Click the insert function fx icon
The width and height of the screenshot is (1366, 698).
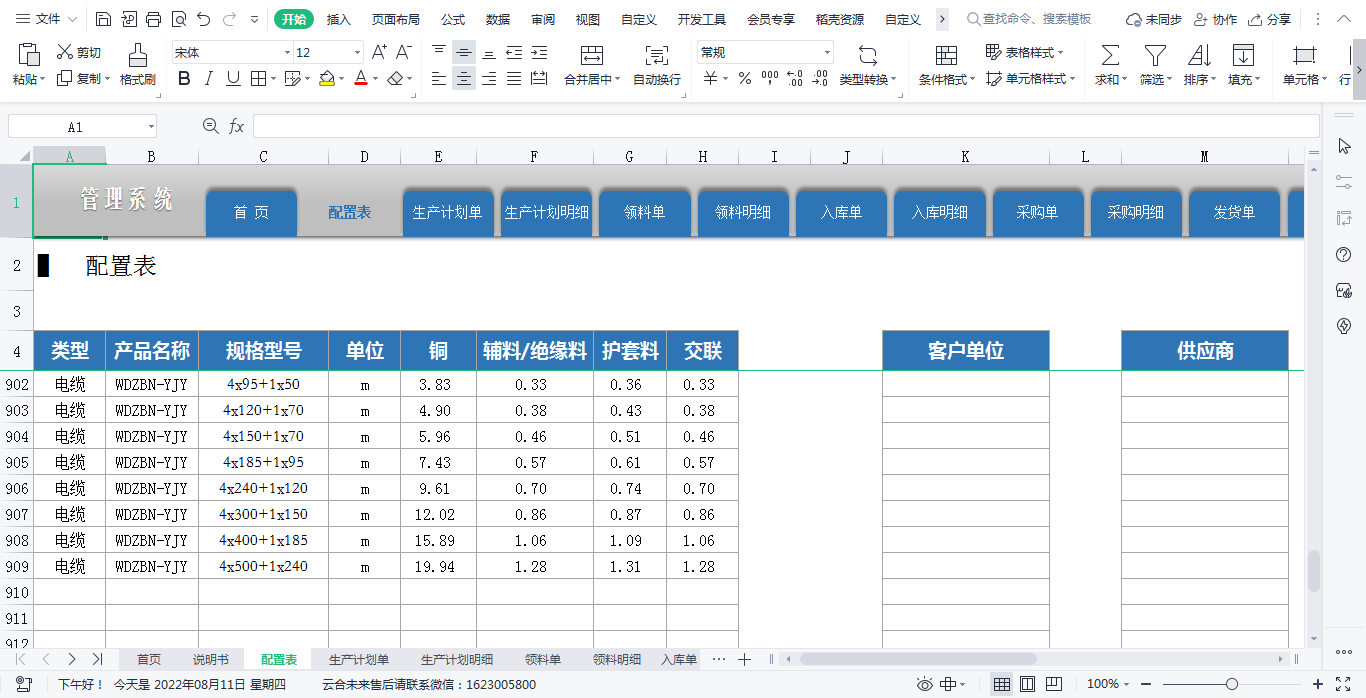[237, 126]
